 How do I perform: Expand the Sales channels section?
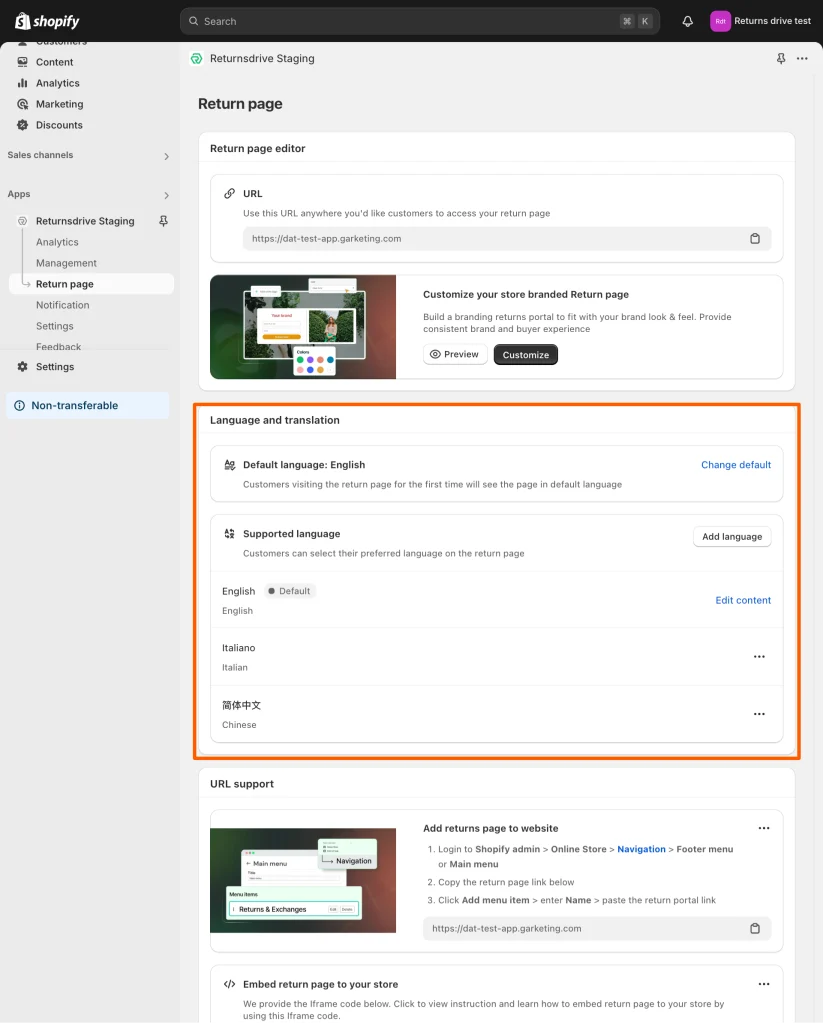click(165, 156)
